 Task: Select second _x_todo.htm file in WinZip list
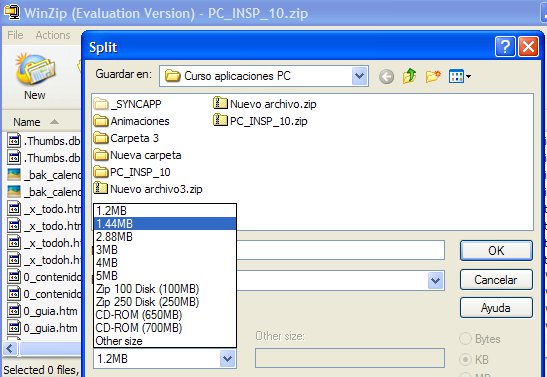click(x=44, y=226)
